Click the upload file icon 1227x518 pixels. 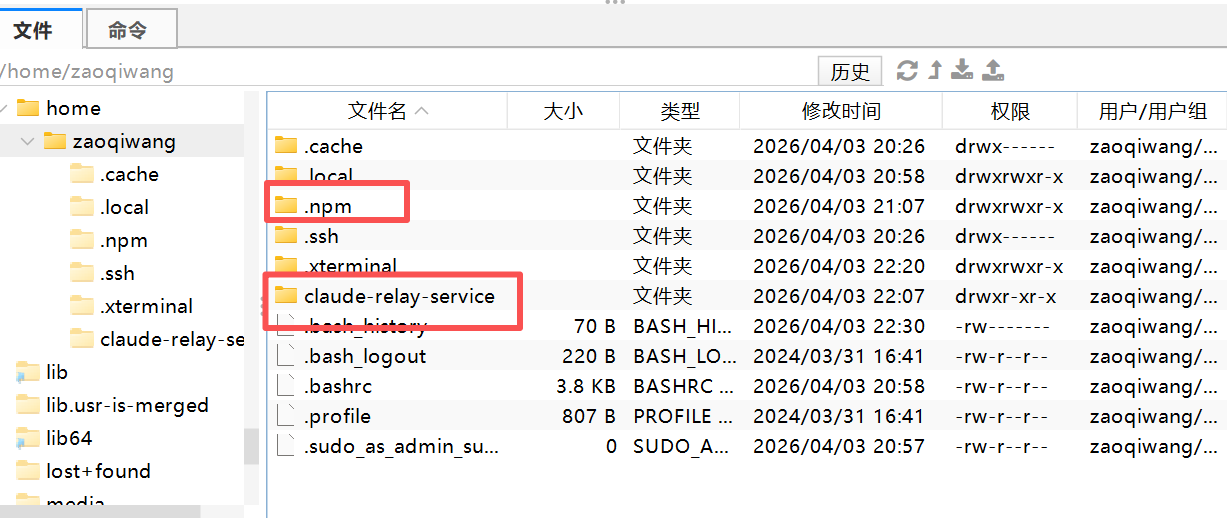point(992,71)
